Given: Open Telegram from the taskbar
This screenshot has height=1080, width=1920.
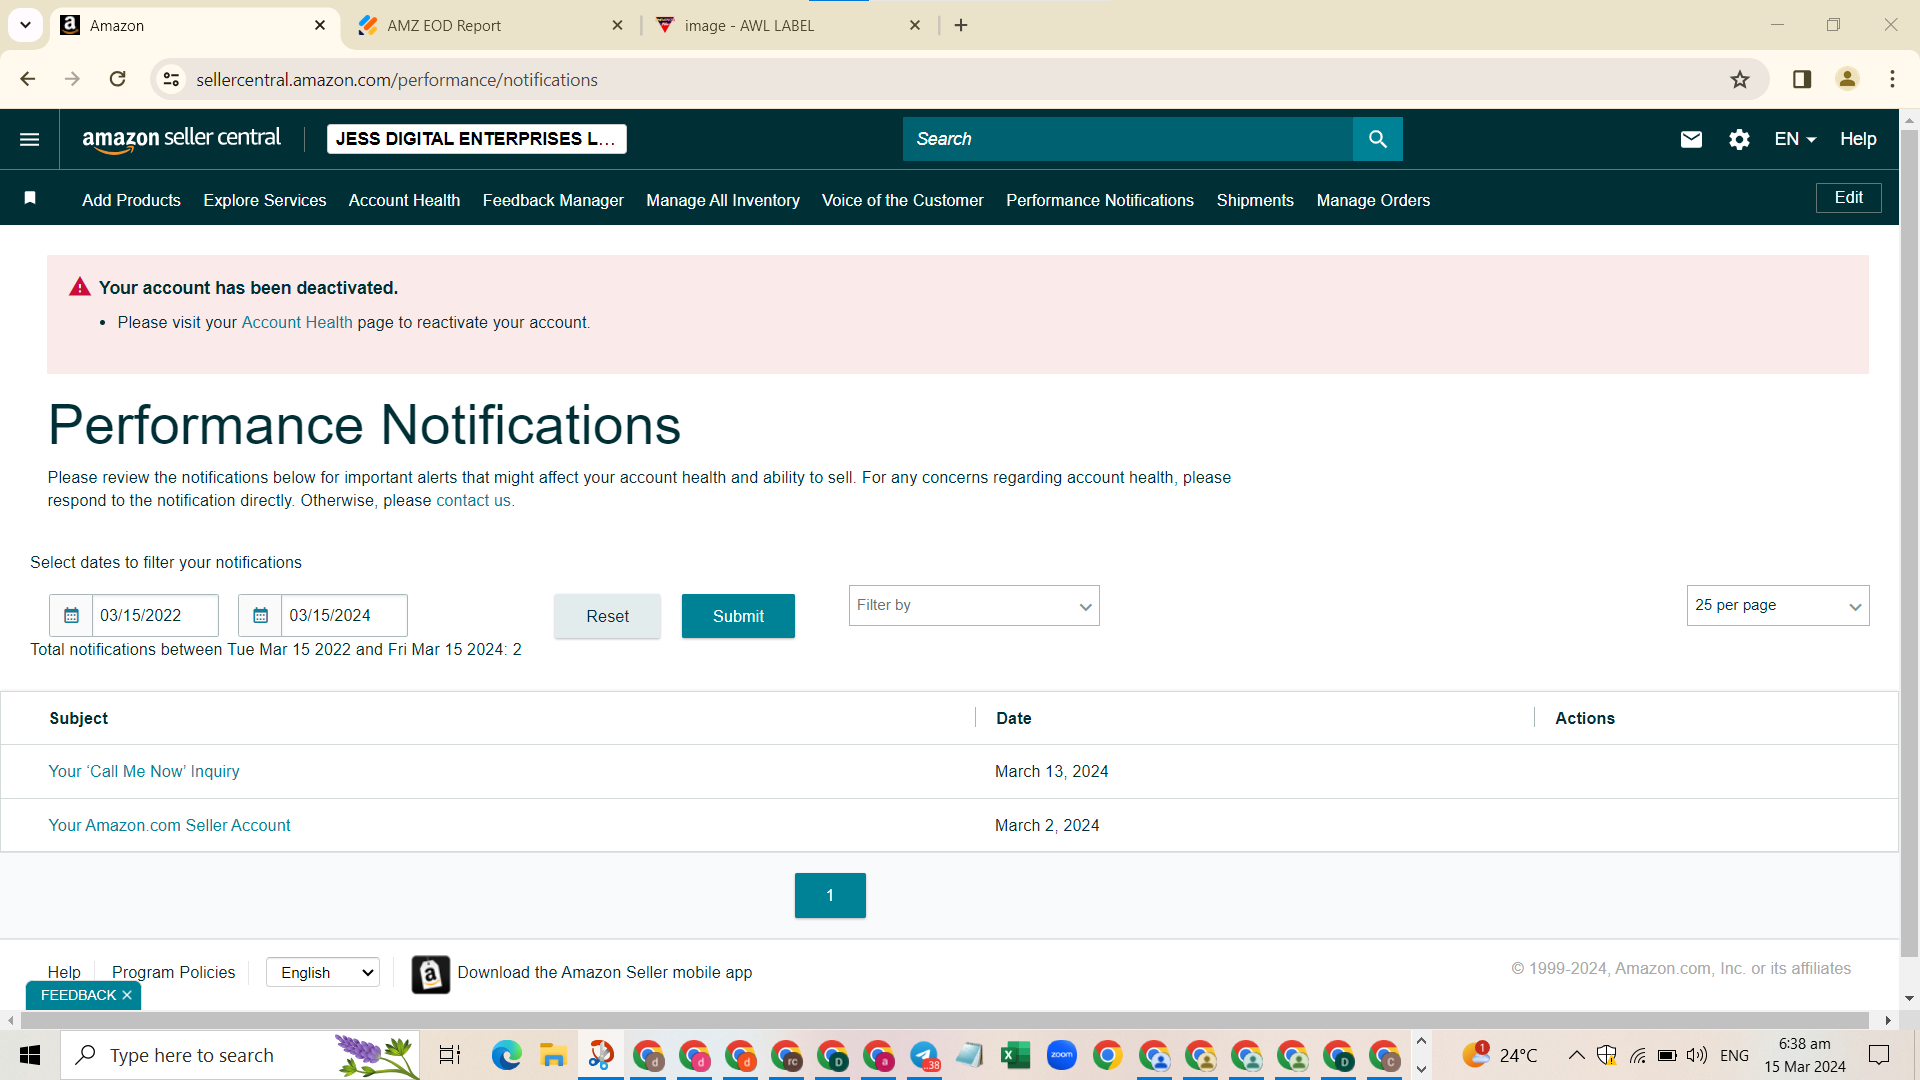Looking at the screenshot, I should click(x=924, y=1055).
